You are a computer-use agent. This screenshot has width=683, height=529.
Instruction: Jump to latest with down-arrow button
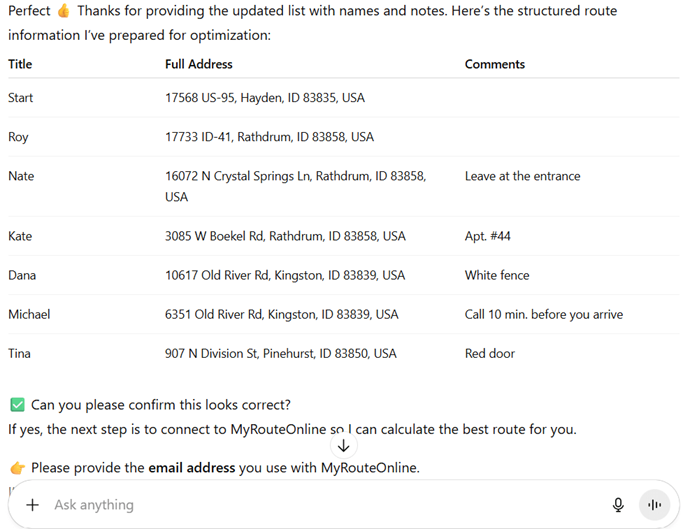pyautogui.click(x=344, y=446)
